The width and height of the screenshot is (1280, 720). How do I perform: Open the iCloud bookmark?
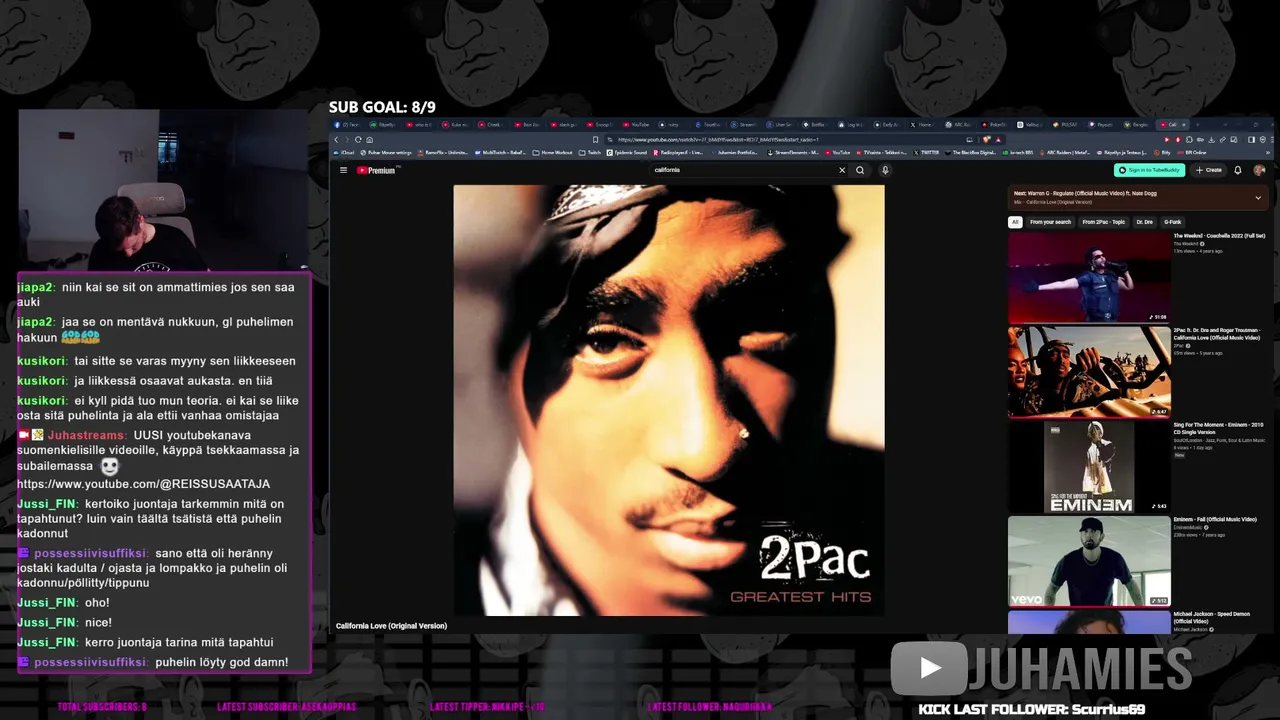(344, 153)
